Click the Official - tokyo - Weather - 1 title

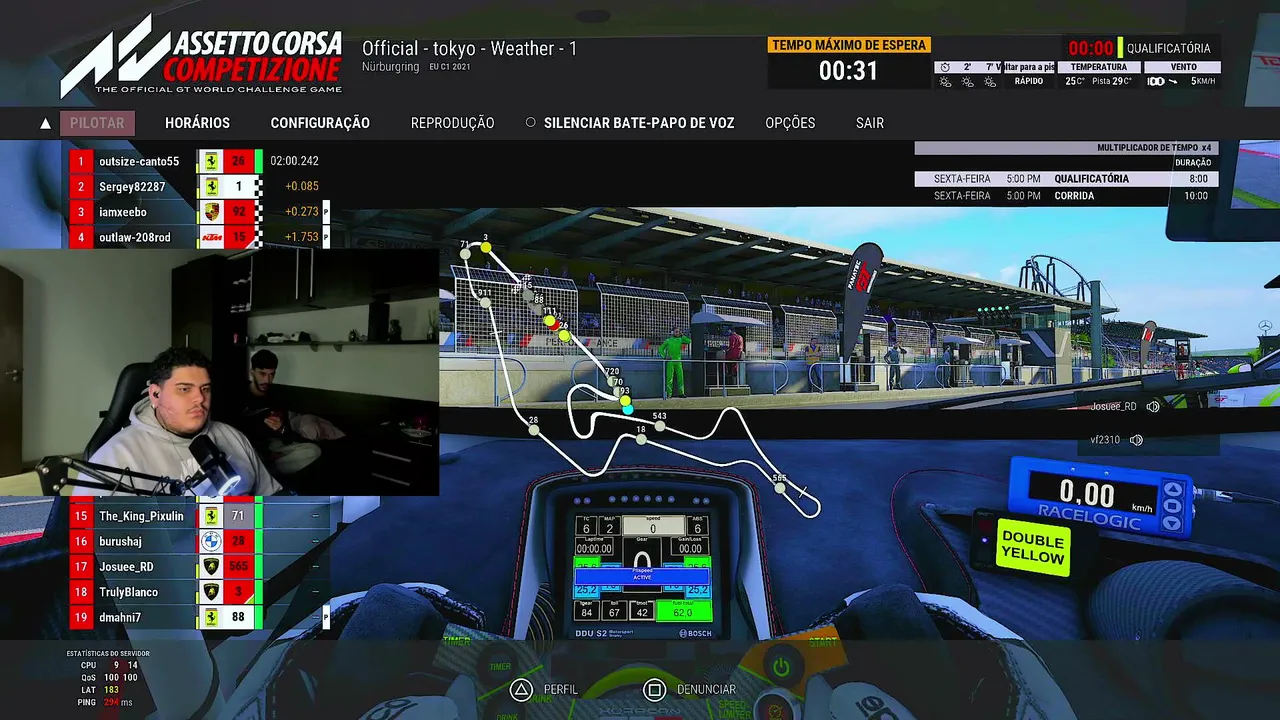tap(469, 48)
